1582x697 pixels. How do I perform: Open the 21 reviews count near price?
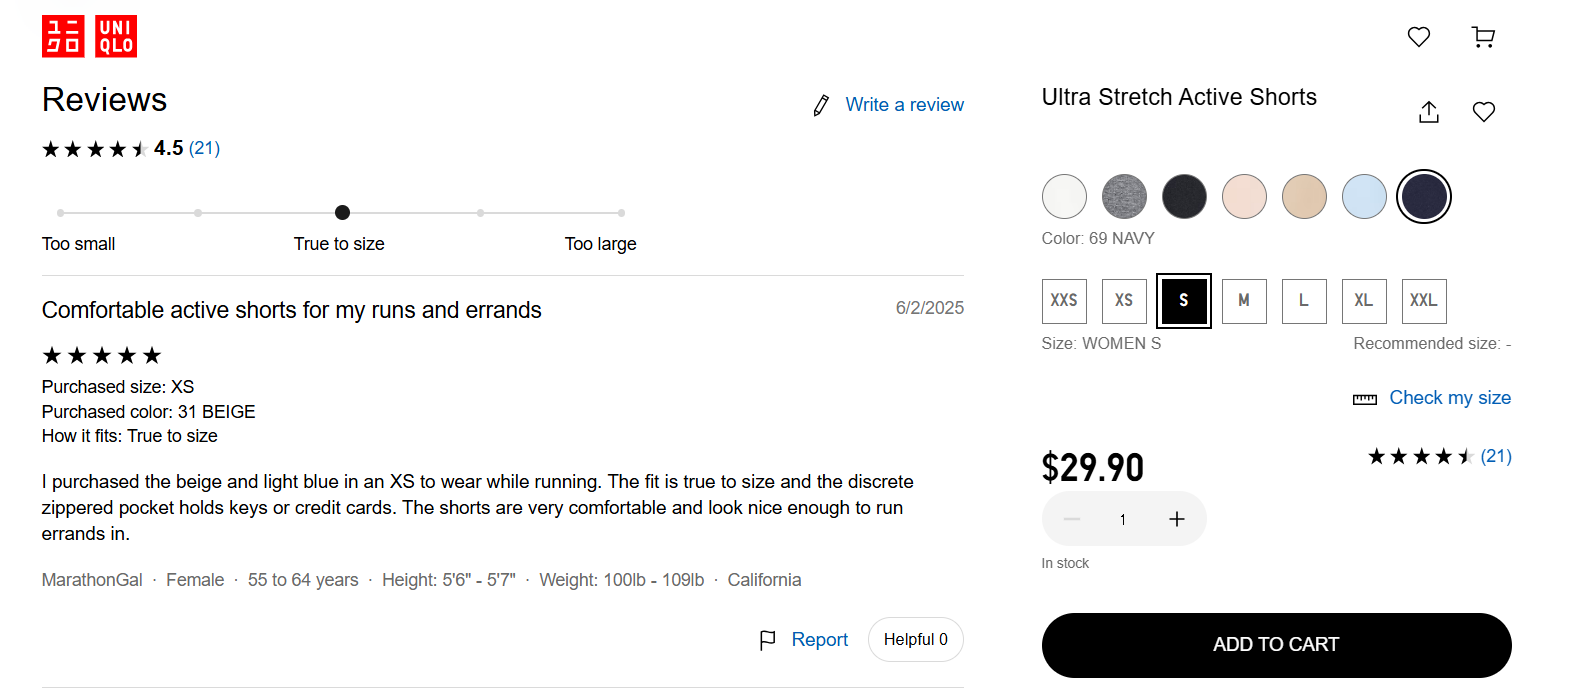point(1496,456)
